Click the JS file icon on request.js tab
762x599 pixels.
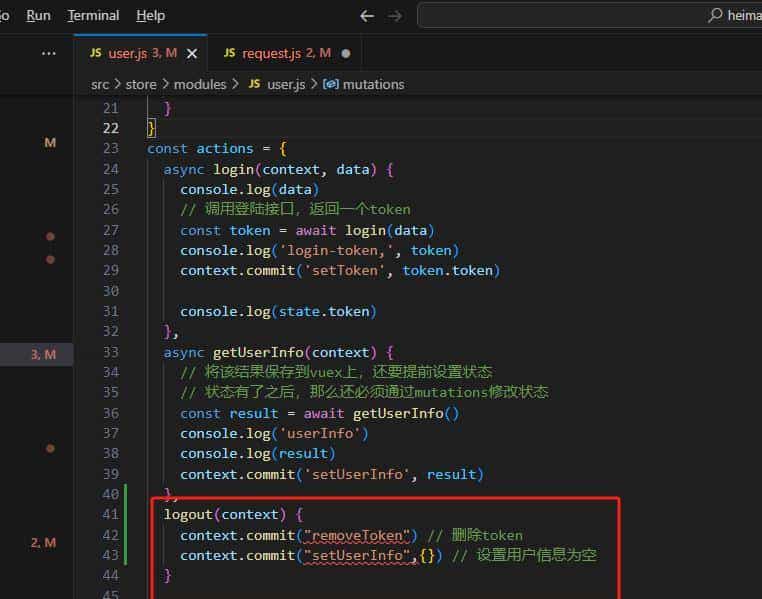(x=230, y=52)
